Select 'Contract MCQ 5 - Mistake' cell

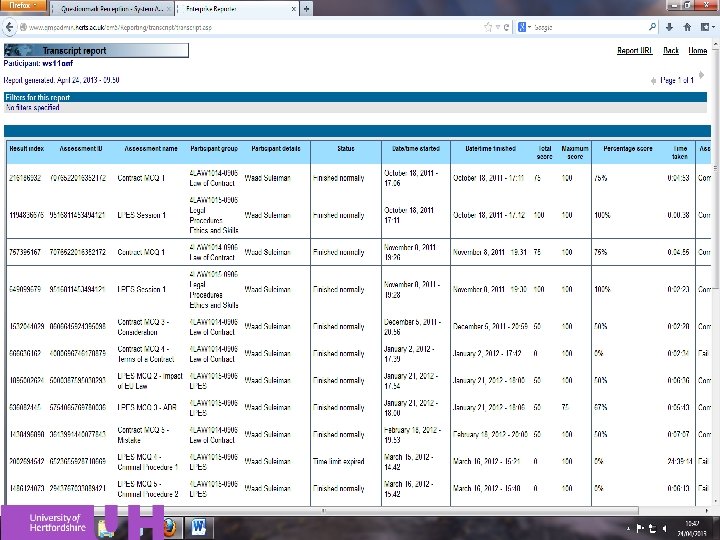143,435
